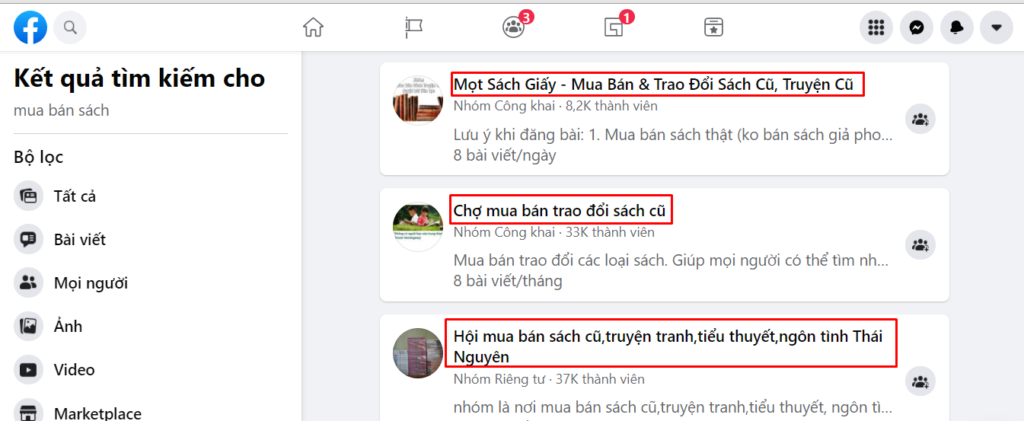Select the Video filter
This screenshot has width=1024, height=421.
(150, 370)
